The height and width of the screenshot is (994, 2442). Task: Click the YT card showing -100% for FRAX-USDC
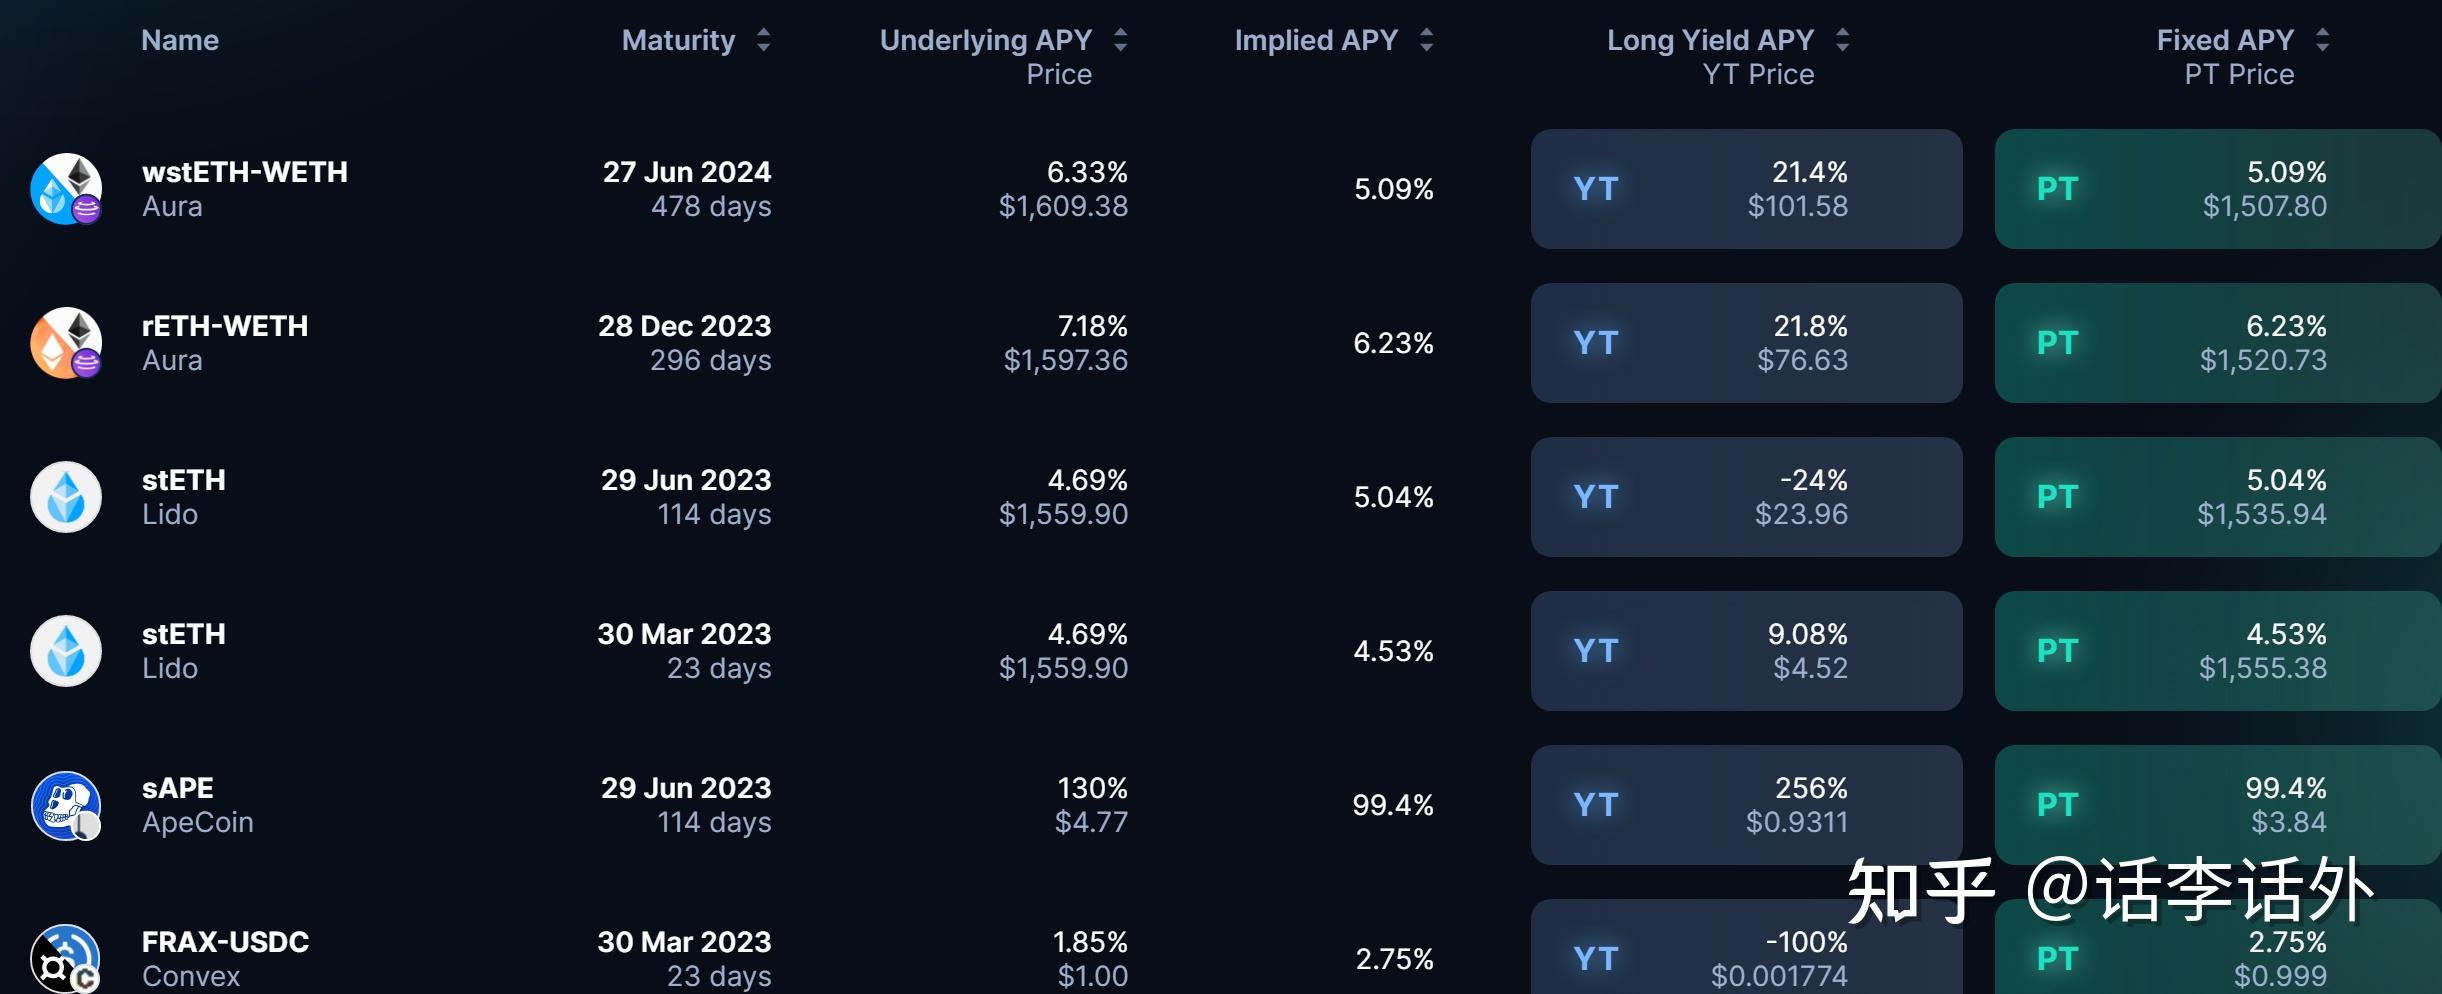click(1747, 957)
